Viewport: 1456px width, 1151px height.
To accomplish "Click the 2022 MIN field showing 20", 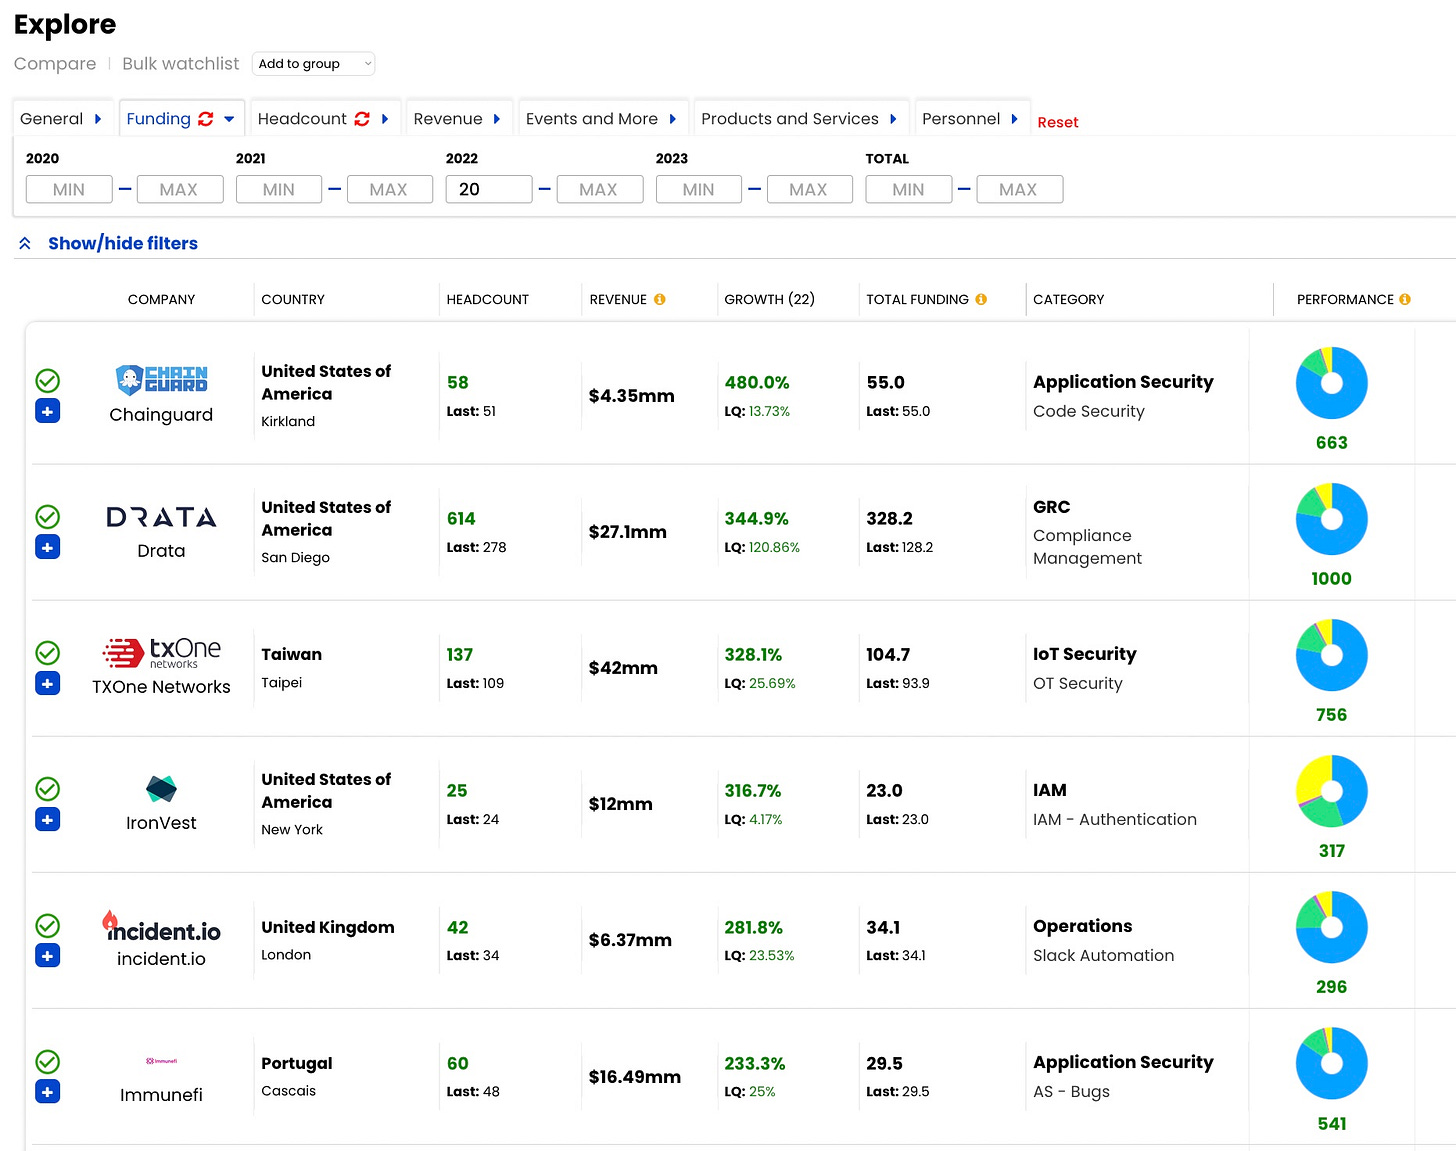I will click(489, 189).
